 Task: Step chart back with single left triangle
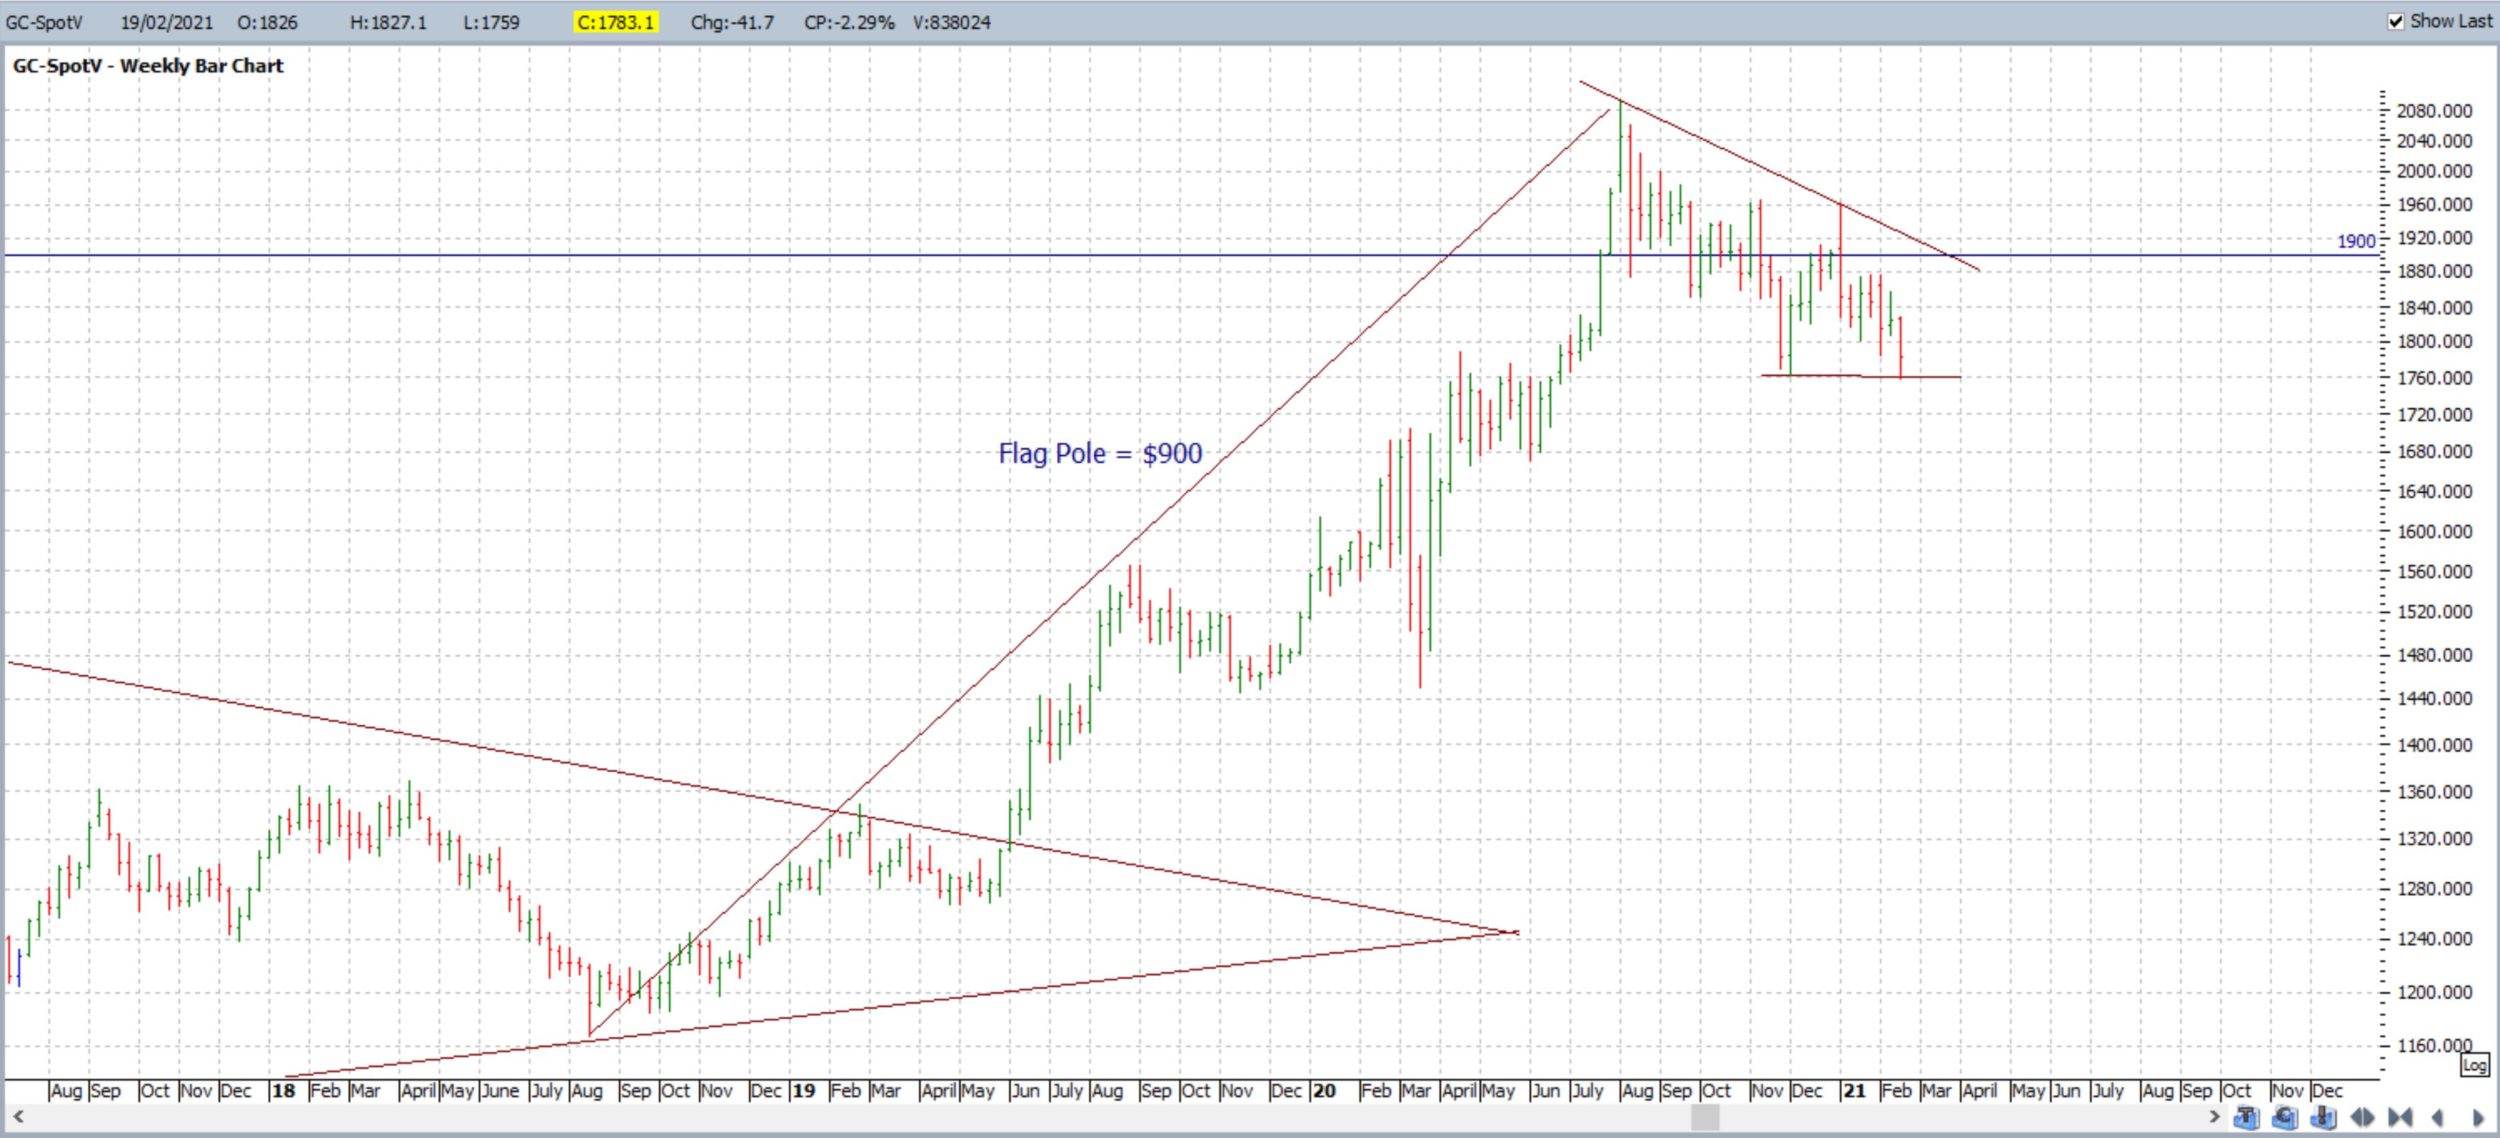2438,1117
